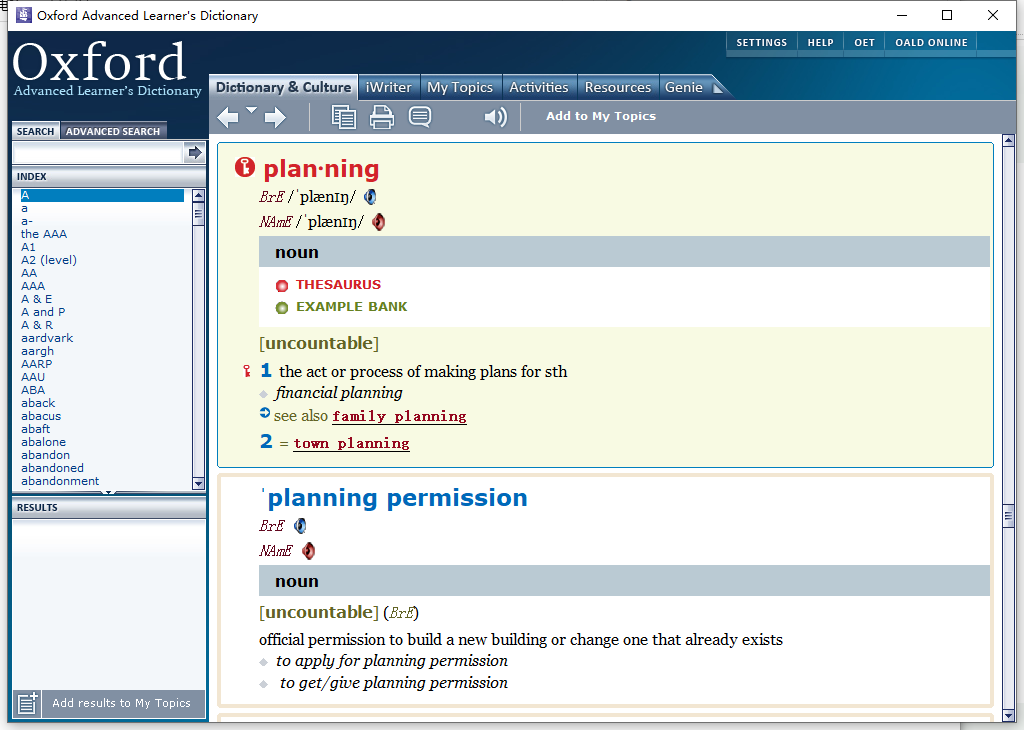Click the Oxford dictionary title bar icon
Viewport: 1024px width, 730px height.
[24, 14]
